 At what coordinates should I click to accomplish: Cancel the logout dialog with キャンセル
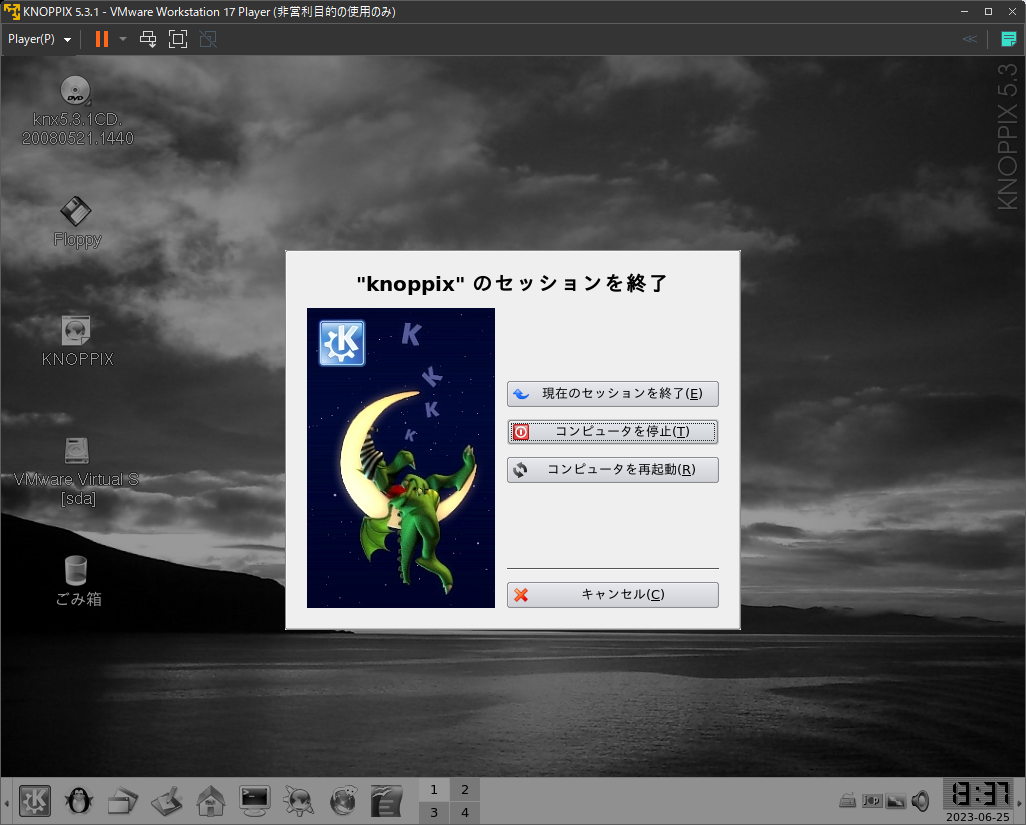(612, 595)
